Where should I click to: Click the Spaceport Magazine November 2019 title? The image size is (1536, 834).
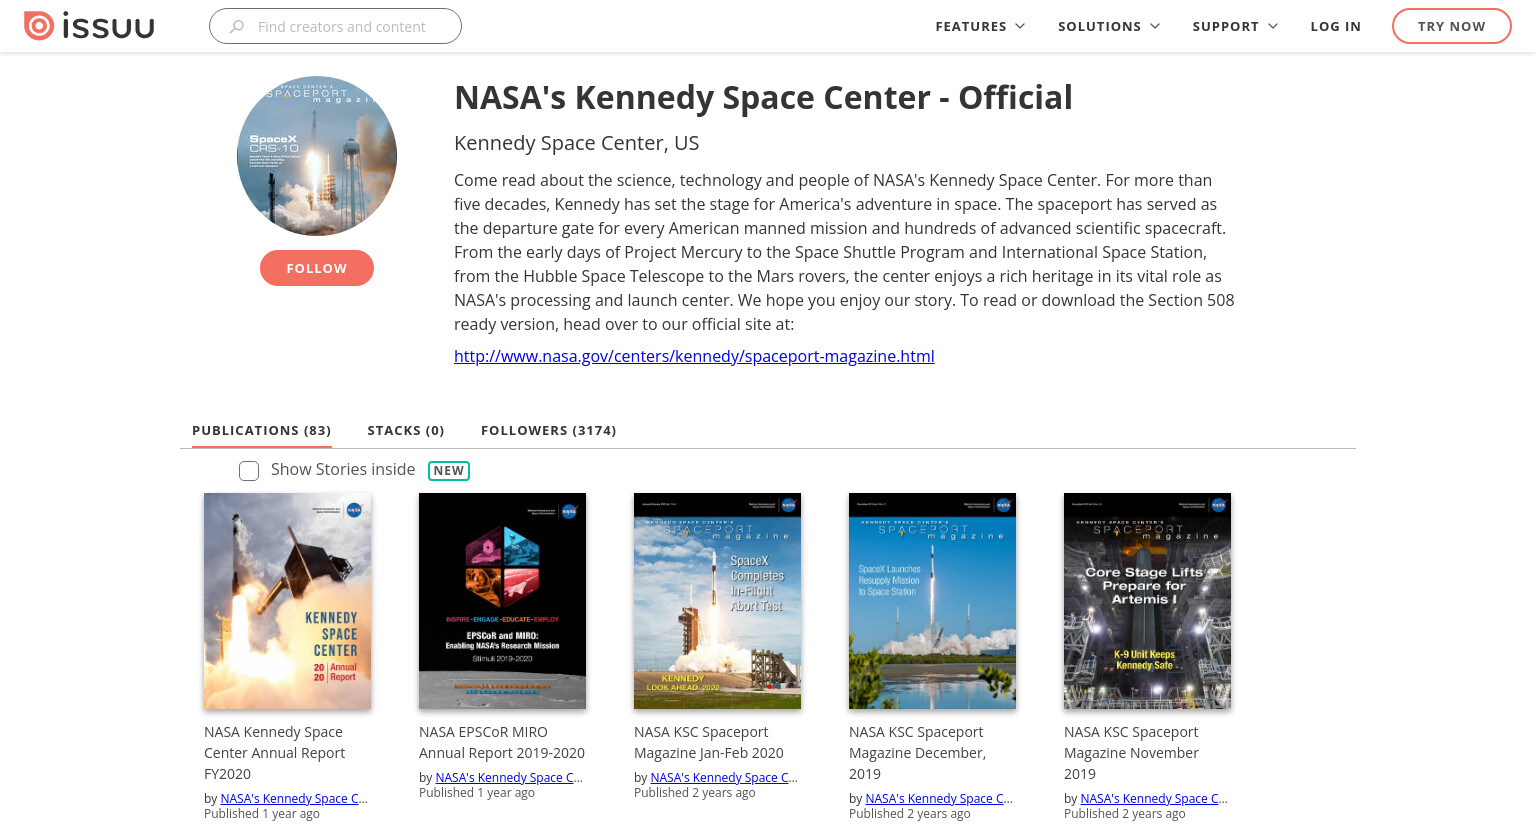pyautogui.click(x=1131, y=753)
